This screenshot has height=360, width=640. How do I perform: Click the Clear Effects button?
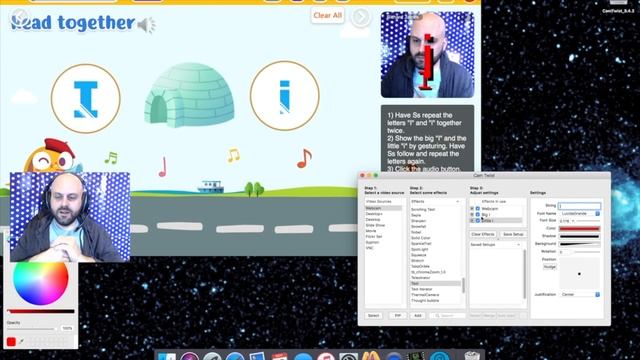point(483,234)
